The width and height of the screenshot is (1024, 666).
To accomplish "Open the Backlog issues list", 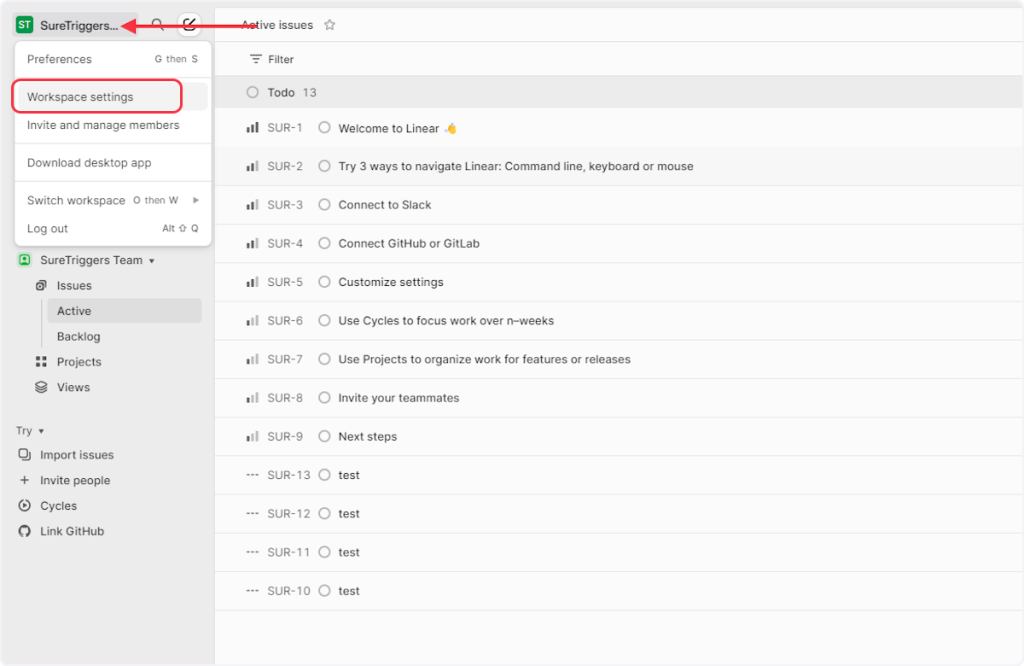I will pos(78,337).
